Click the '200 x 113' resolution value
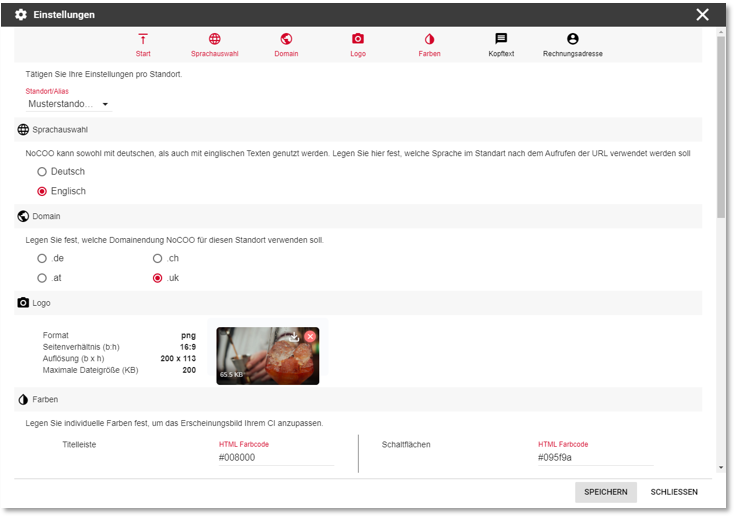 point(178,358)
